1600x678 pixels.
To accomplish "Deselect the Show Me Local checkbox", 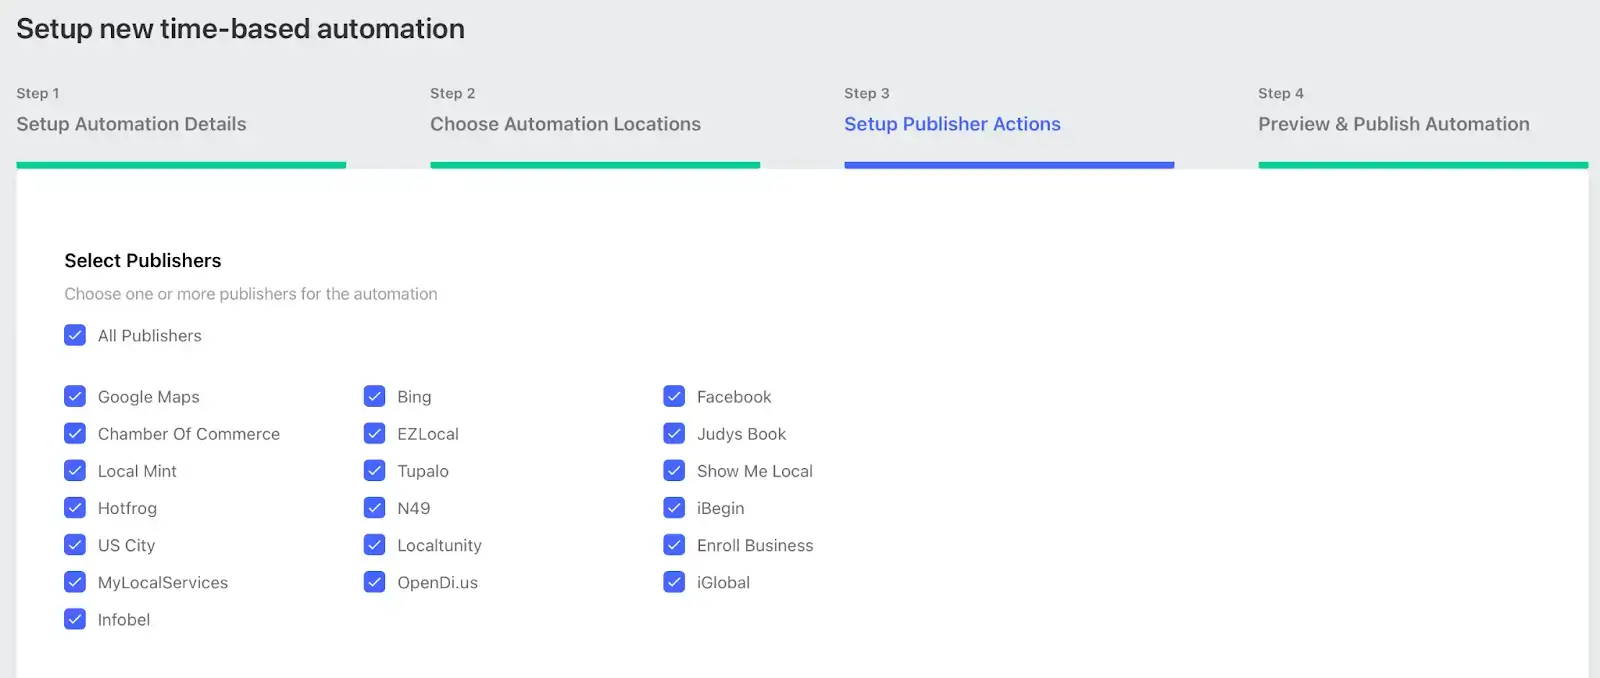I will pyautogui.click(x=674, y=470).
